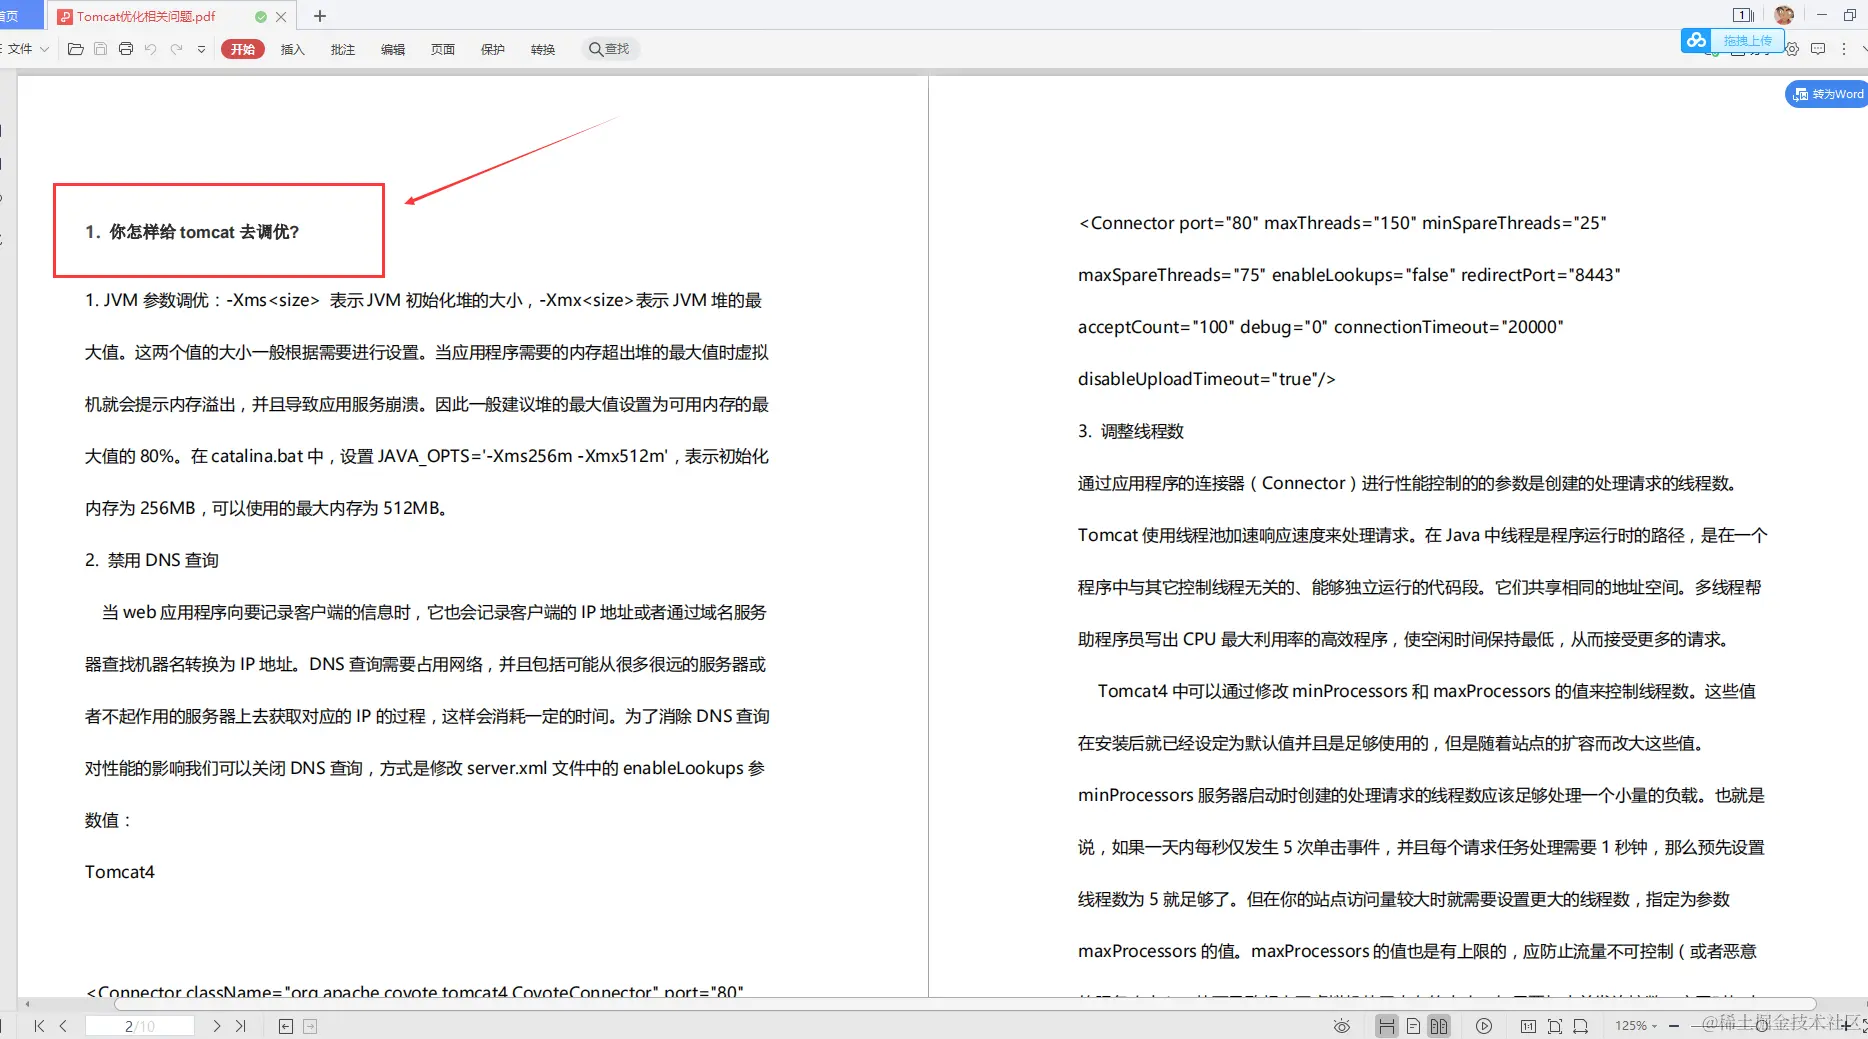Screen dimensions: 1868x1039
Task: Switch to single page view
Action: pyautogui.click(x=1413, y=1026)
